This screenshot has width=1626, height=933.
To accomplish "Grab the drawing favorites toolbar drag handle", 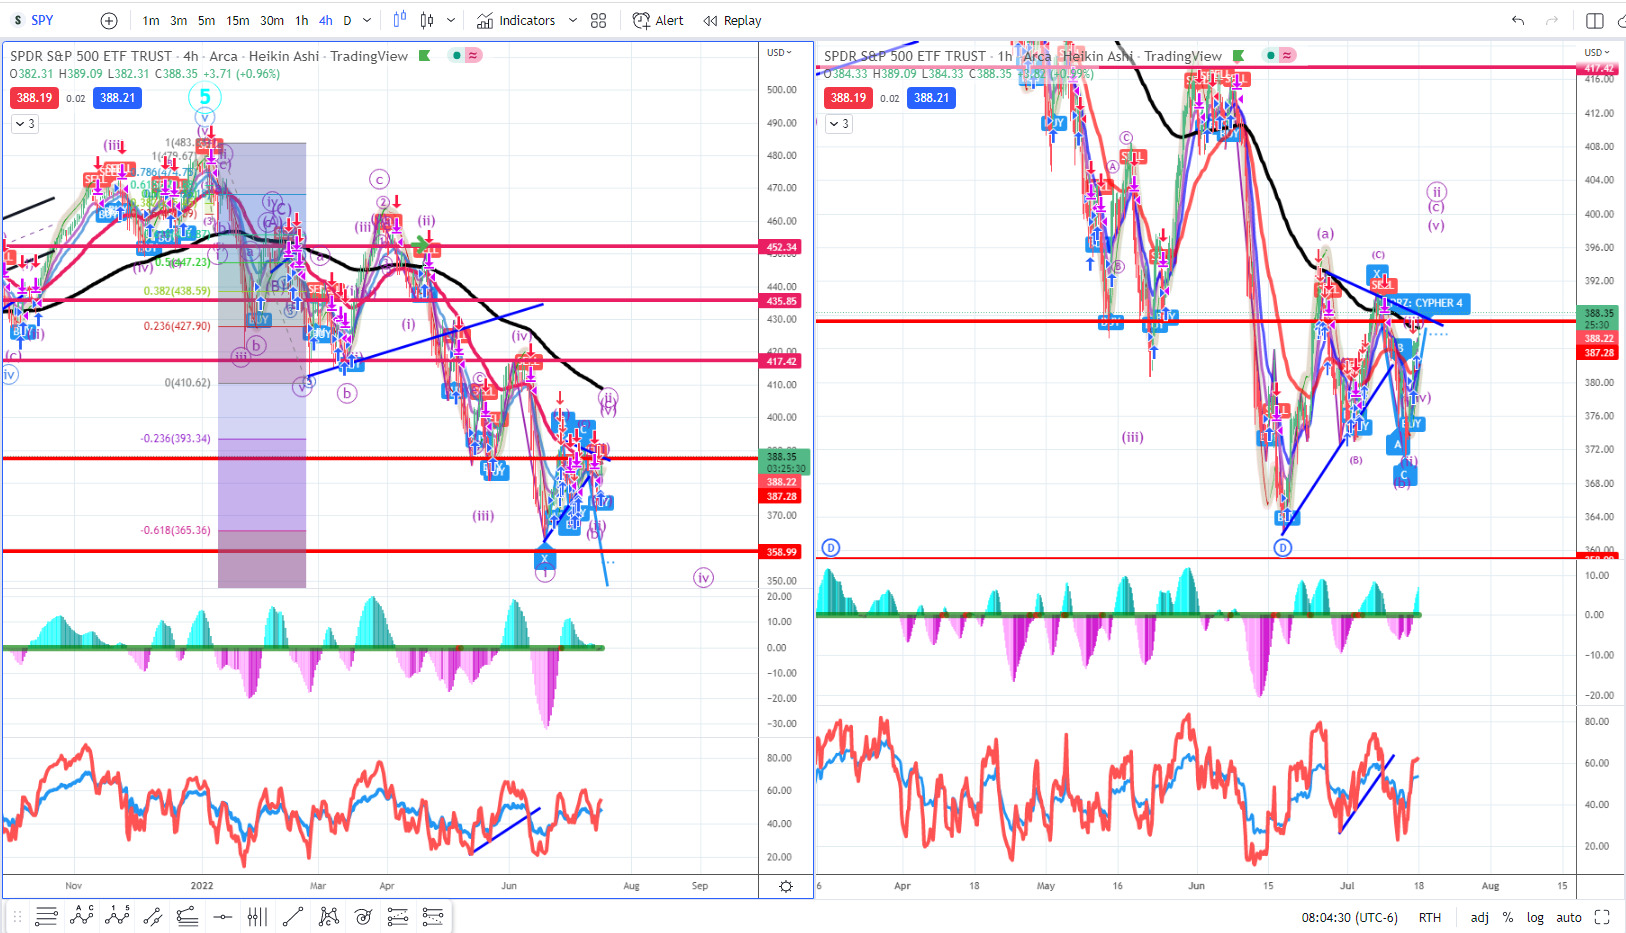I will [x=17, y=916].
